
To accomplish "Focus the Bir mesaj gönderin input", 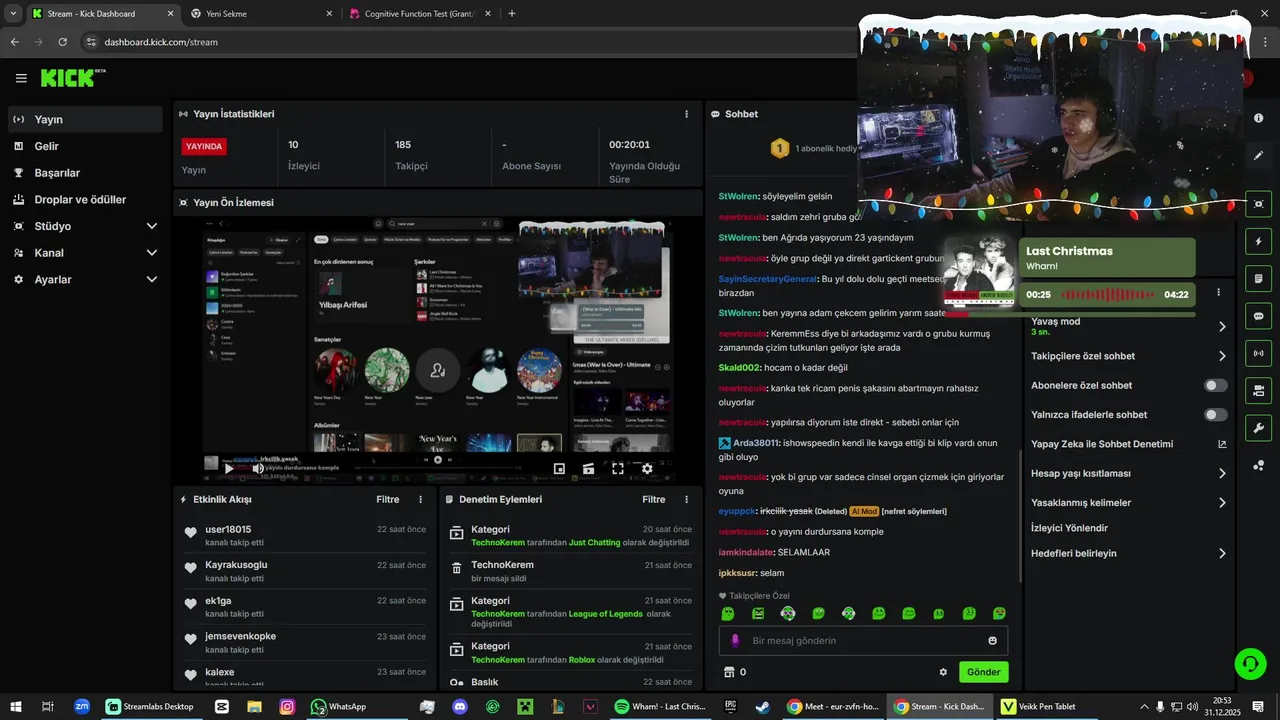I will 863,640.
